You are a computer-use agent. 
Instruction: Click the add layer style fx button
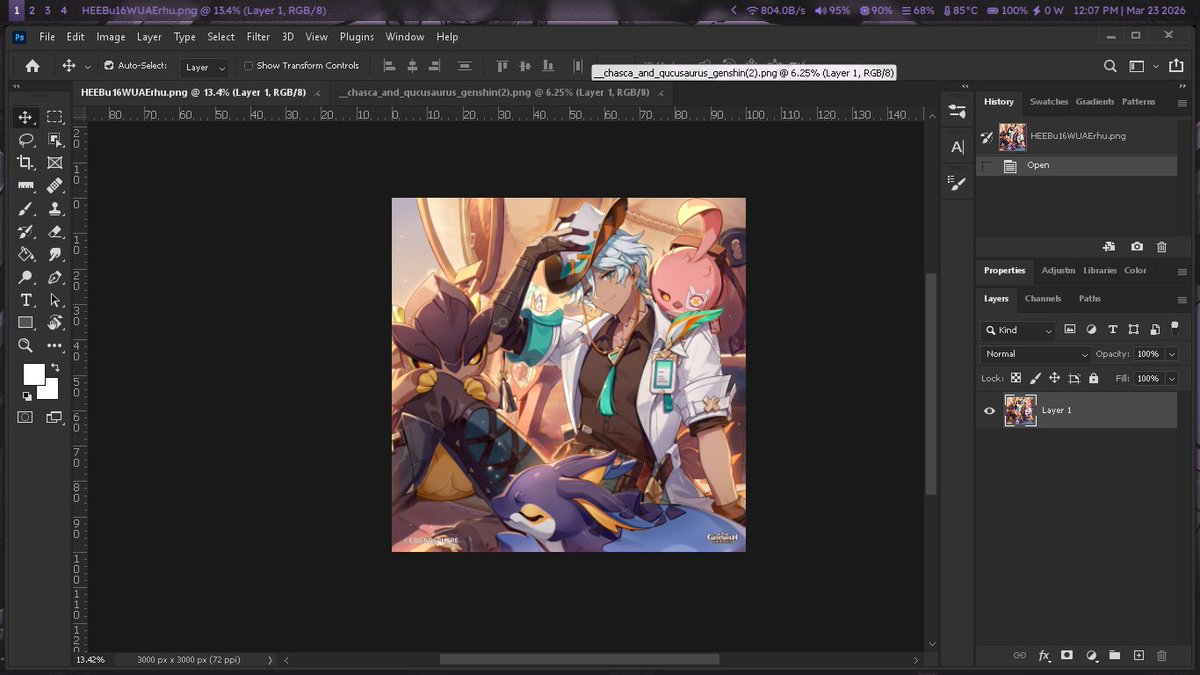point(1044,655)
